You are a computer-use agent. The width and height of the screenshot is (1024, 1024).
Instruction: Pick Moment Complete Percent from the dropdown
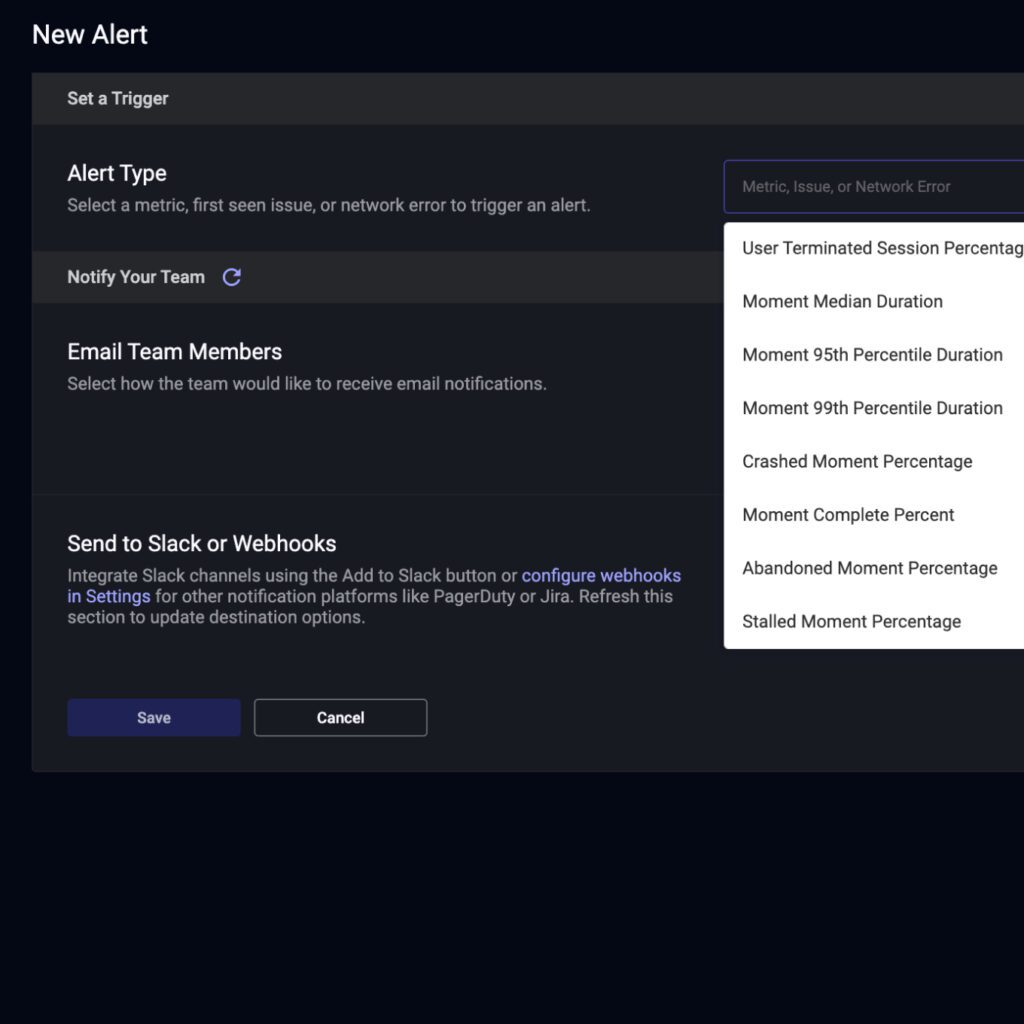pos(848,514)
